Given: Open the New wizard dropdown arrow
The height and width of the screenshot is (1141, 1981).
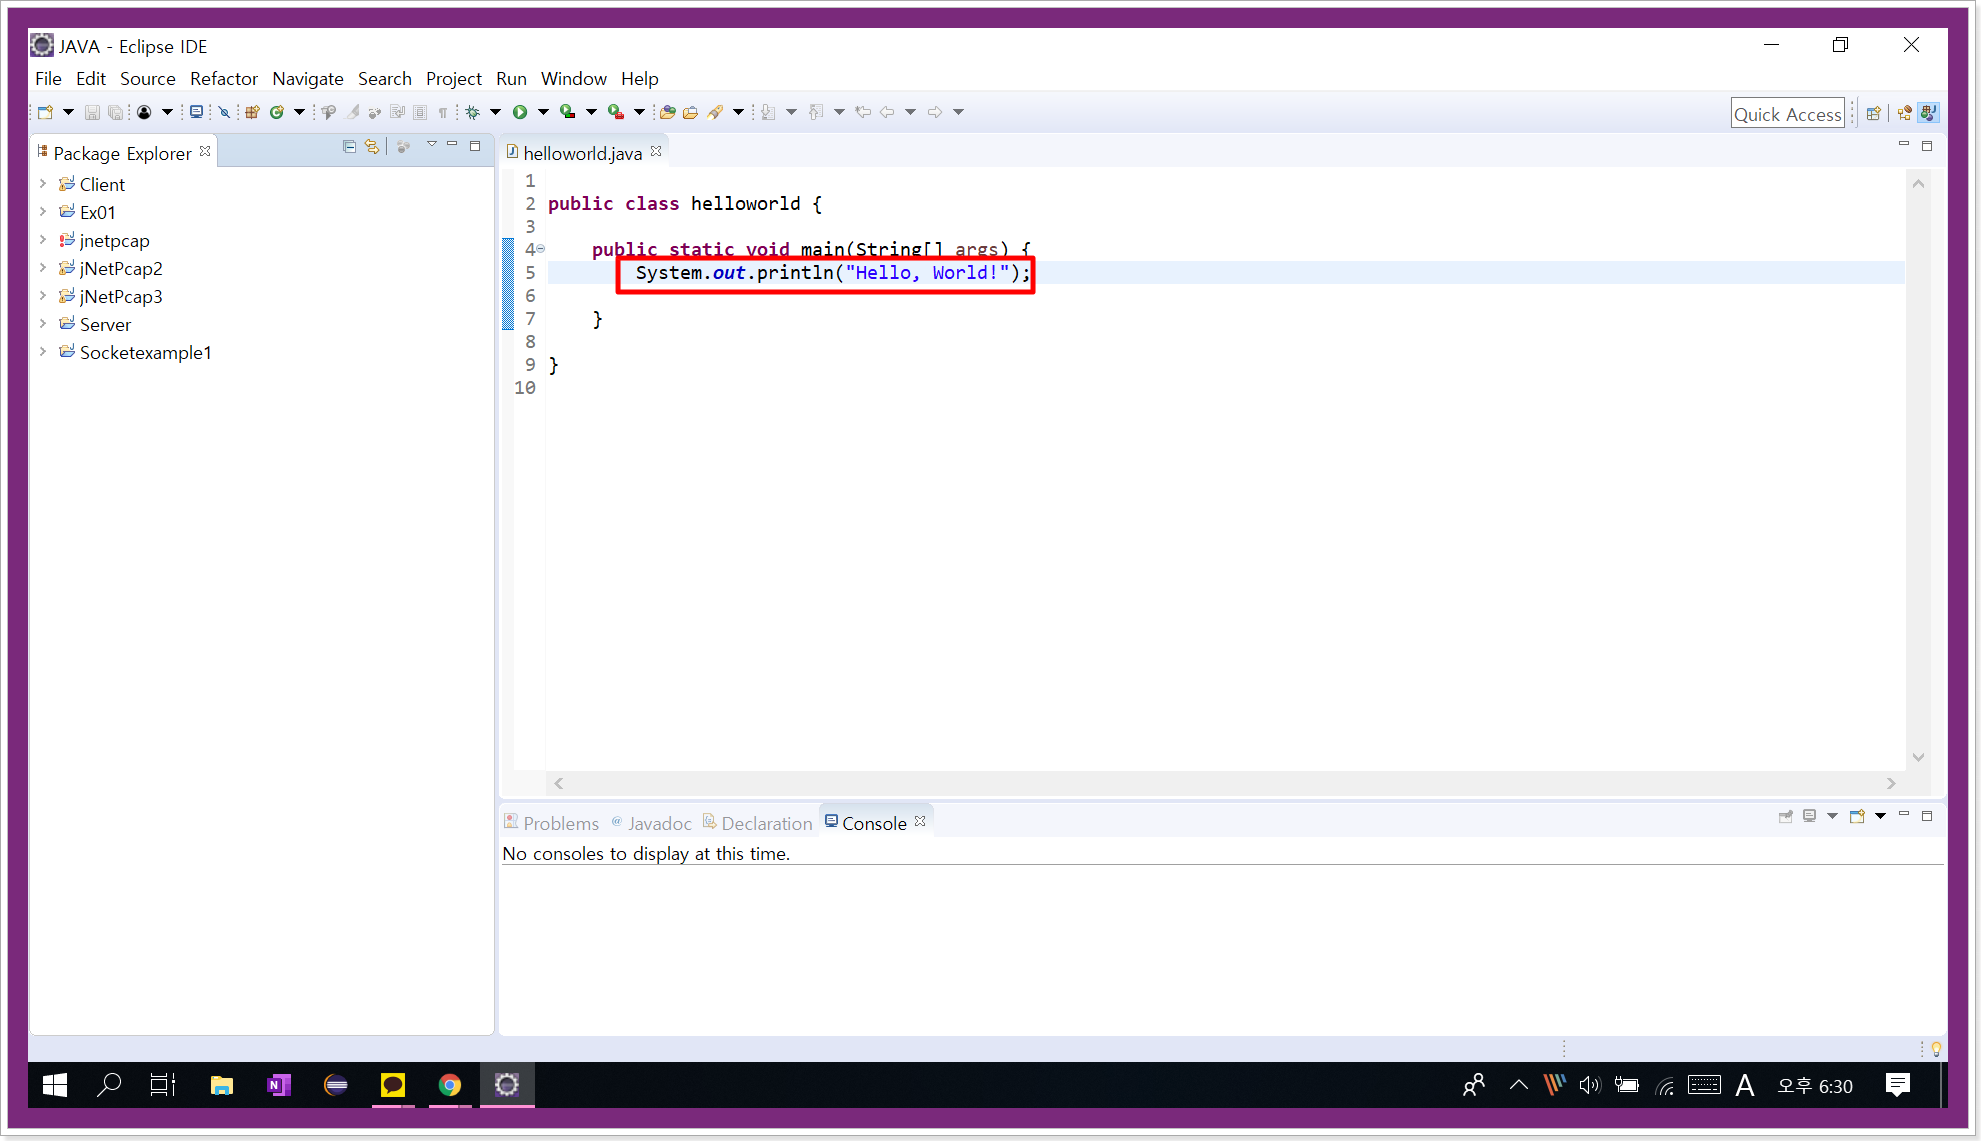Looking at the screenshot, I should click(68, 112).
